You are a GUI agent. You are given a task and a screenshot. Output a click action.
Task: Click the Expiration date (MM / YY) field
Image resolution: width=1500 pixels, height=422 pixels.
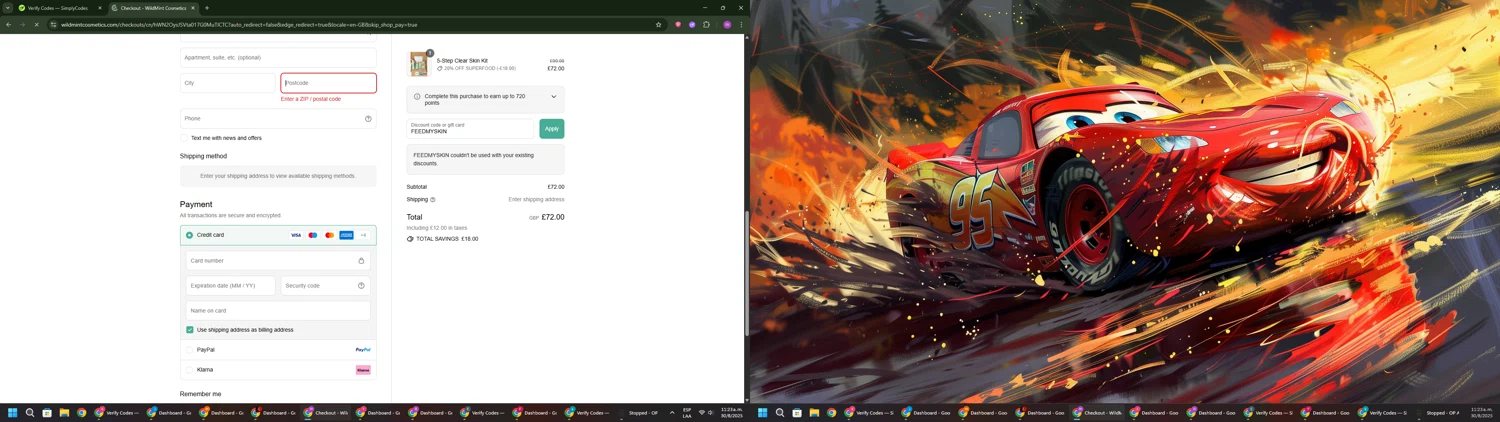click(231, 286)
